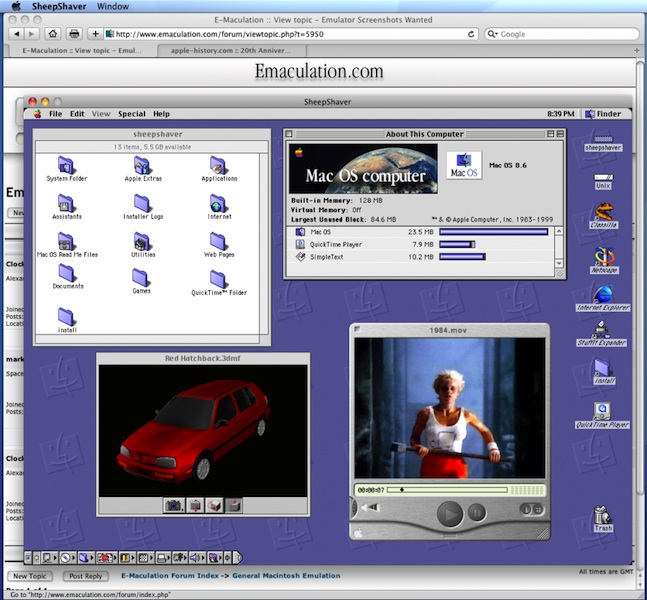The height and width of the screenshot is (600, 647).
Task: Select the Classilla desktop icon
Action: pyautogui.click(x=602, y=211)
